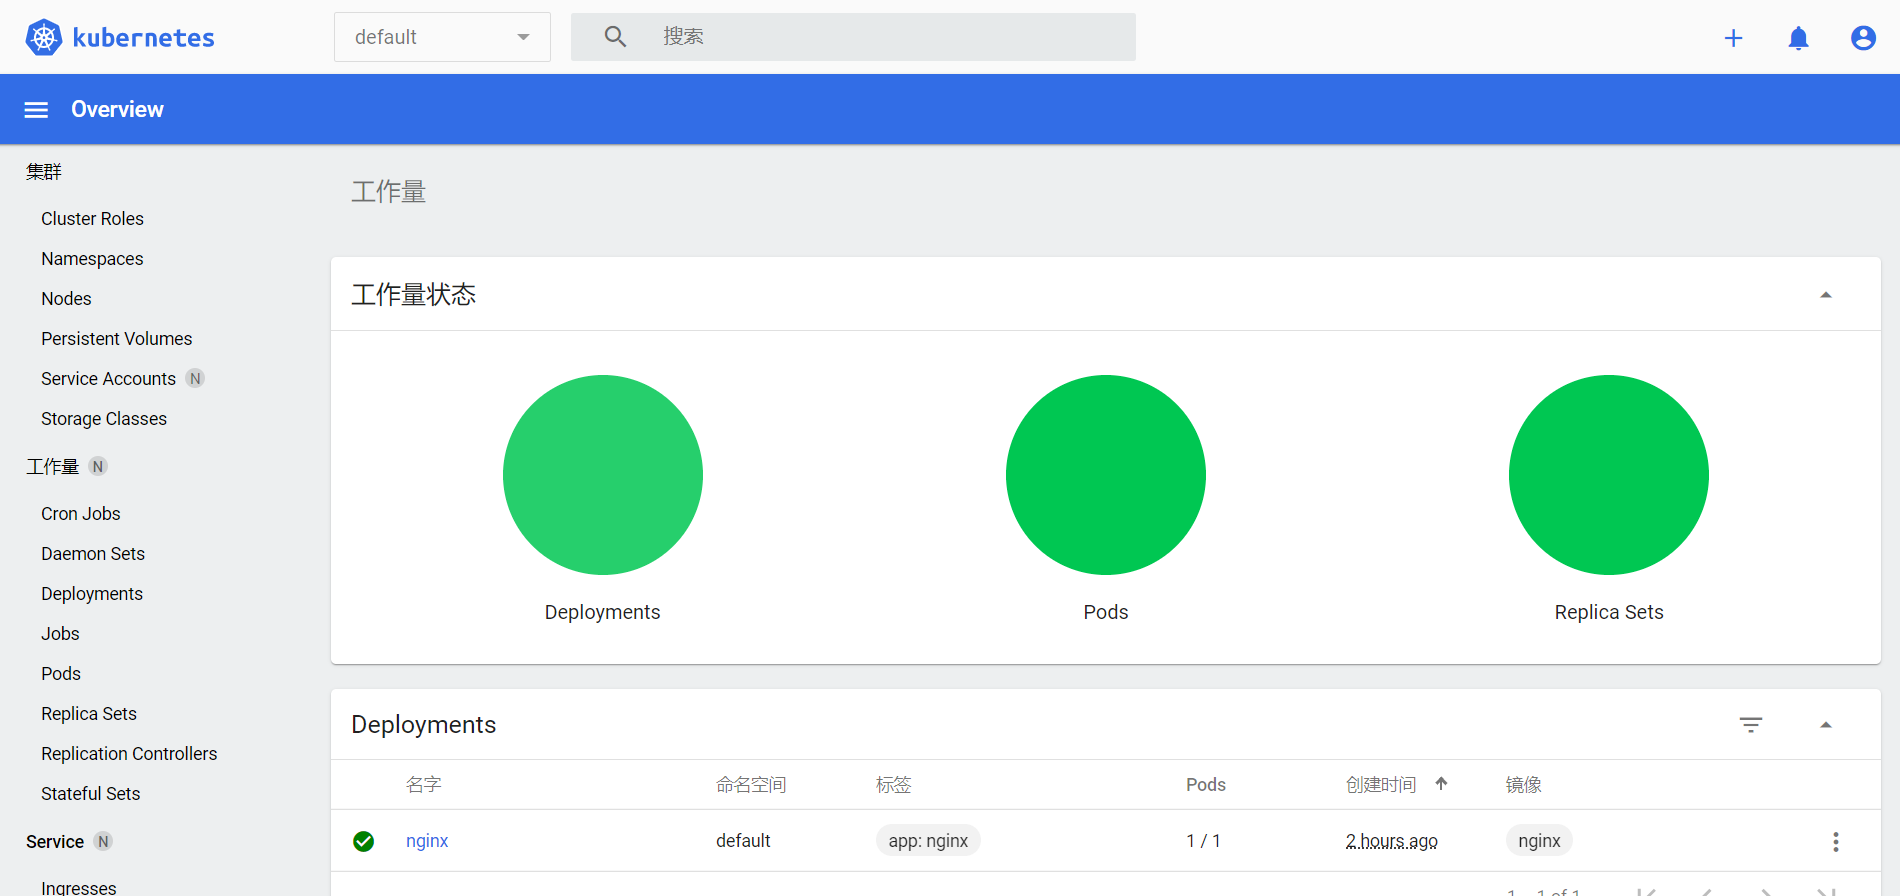Click the Pods status circle

[1106, 475]
